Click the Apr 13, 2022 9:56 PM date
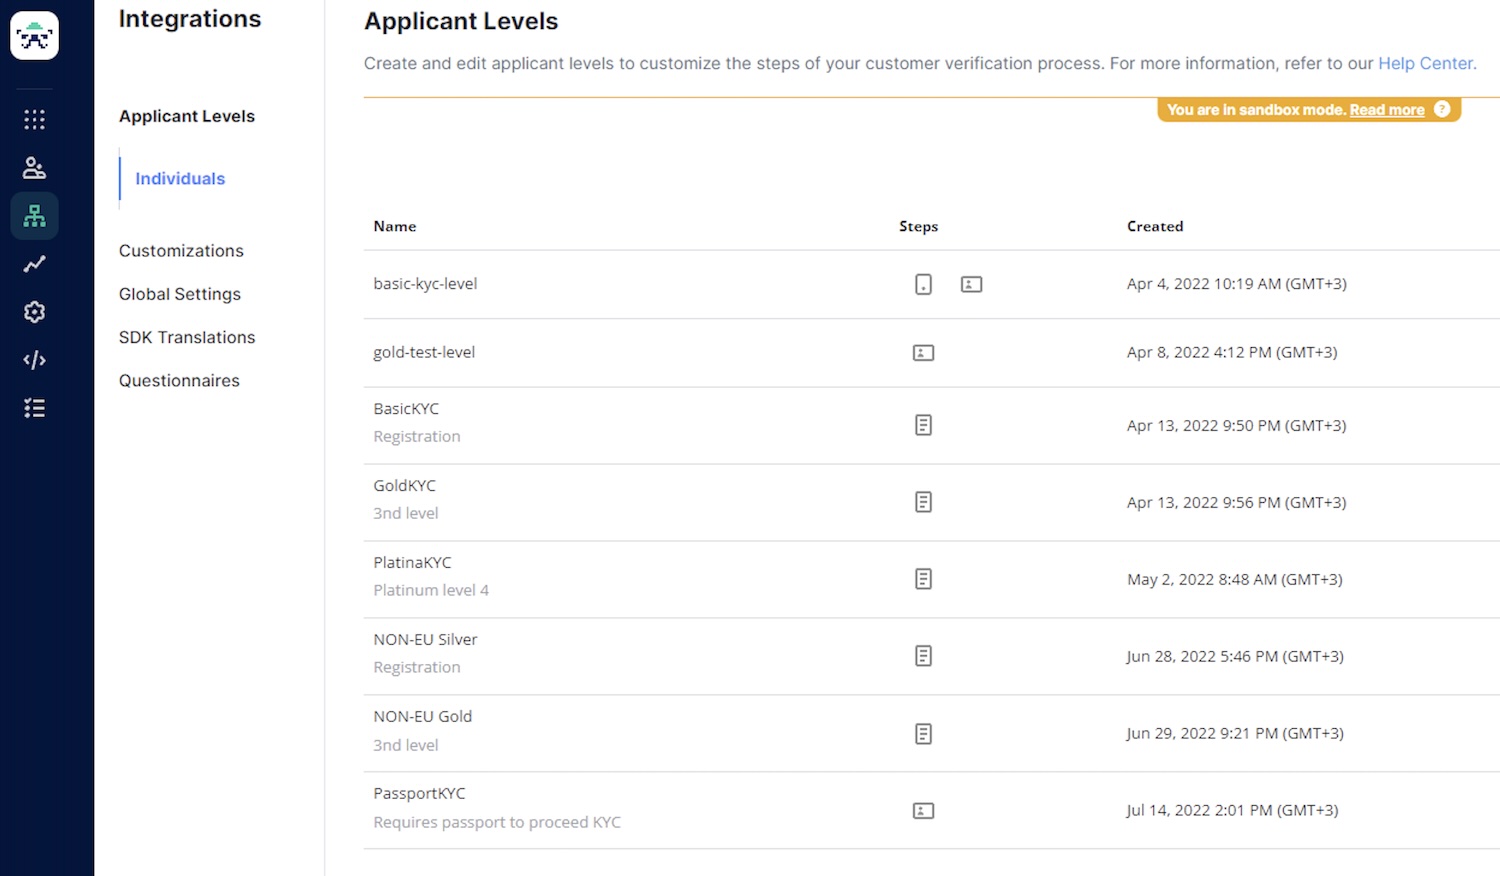This screenshot has height=876, width=1500. click(1237, 503)
